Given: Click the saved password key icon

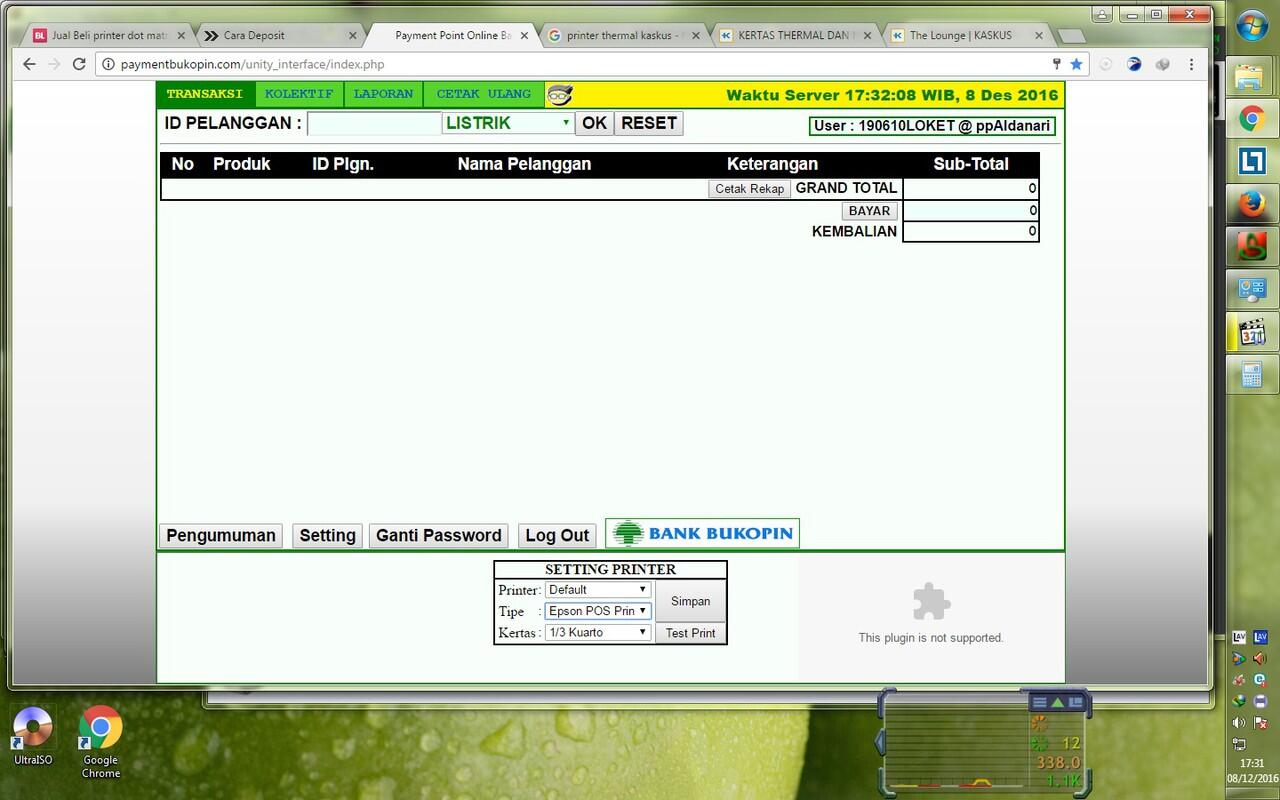Looking at the screenshot, I should [1056, 64].
